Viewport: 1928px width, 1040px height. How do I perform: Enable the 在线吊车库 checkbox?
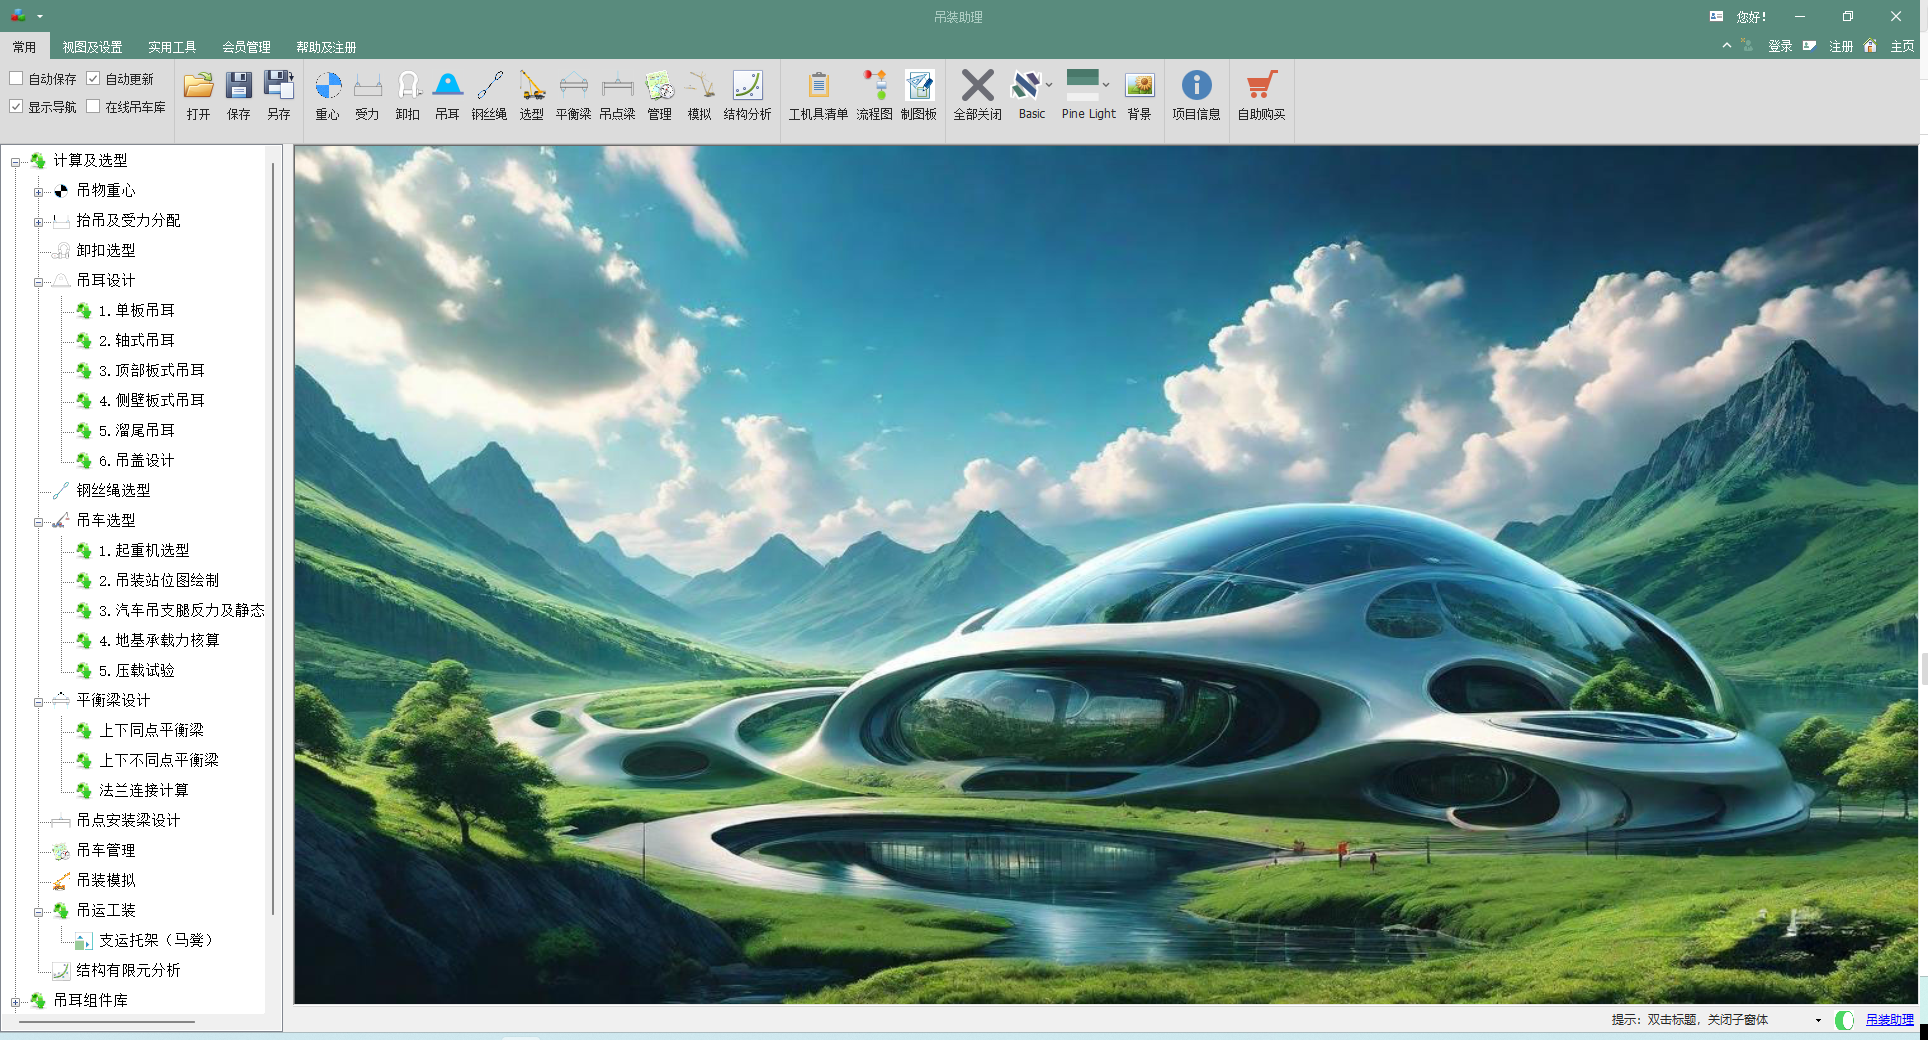coord(93,106)
